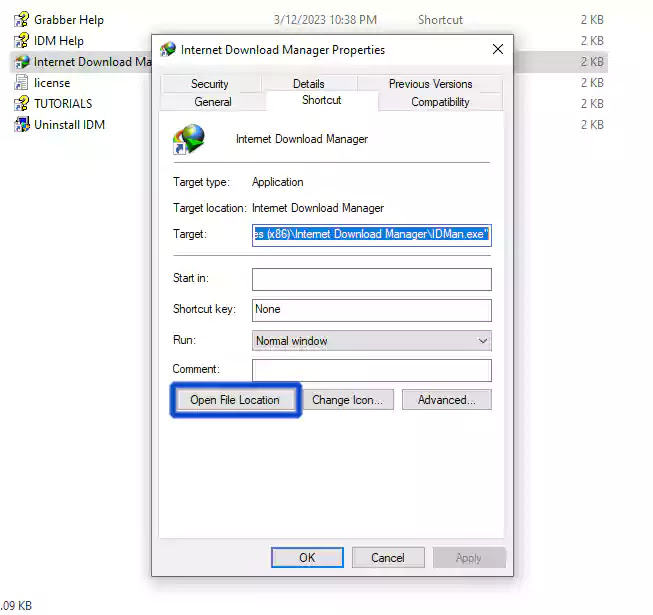The width and height of the screenshot is (653, 615).
Task: Open the Previous Versions tab
Action: 430,84
